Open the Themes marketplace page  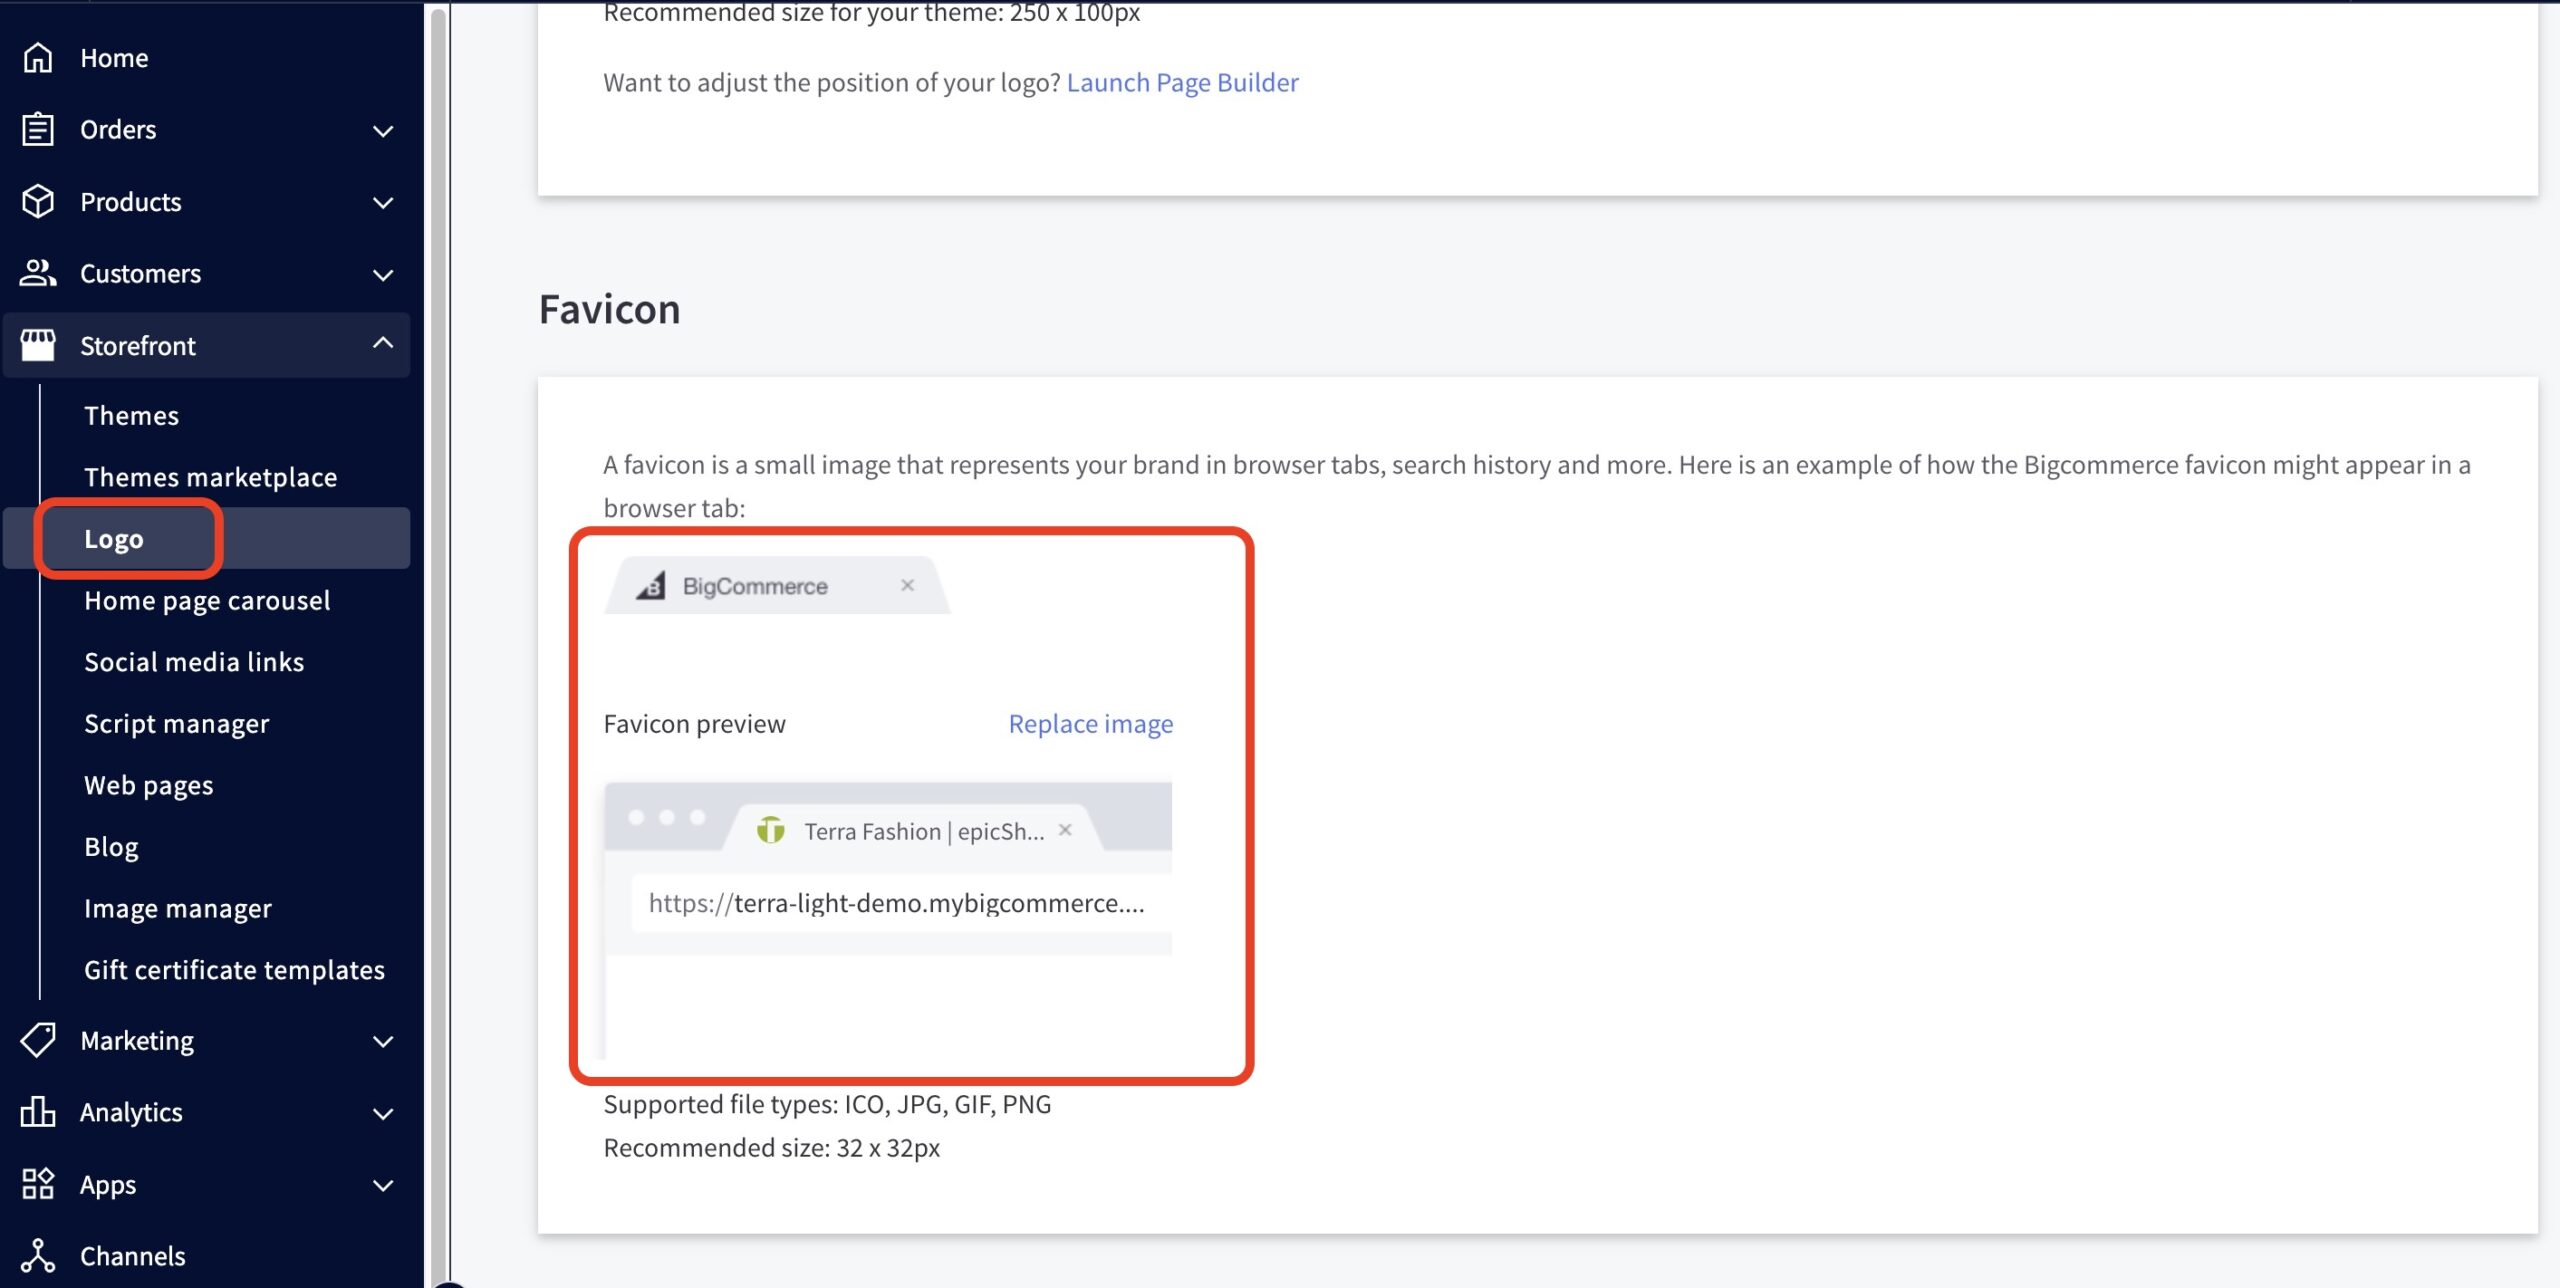[x=210, y=477]
